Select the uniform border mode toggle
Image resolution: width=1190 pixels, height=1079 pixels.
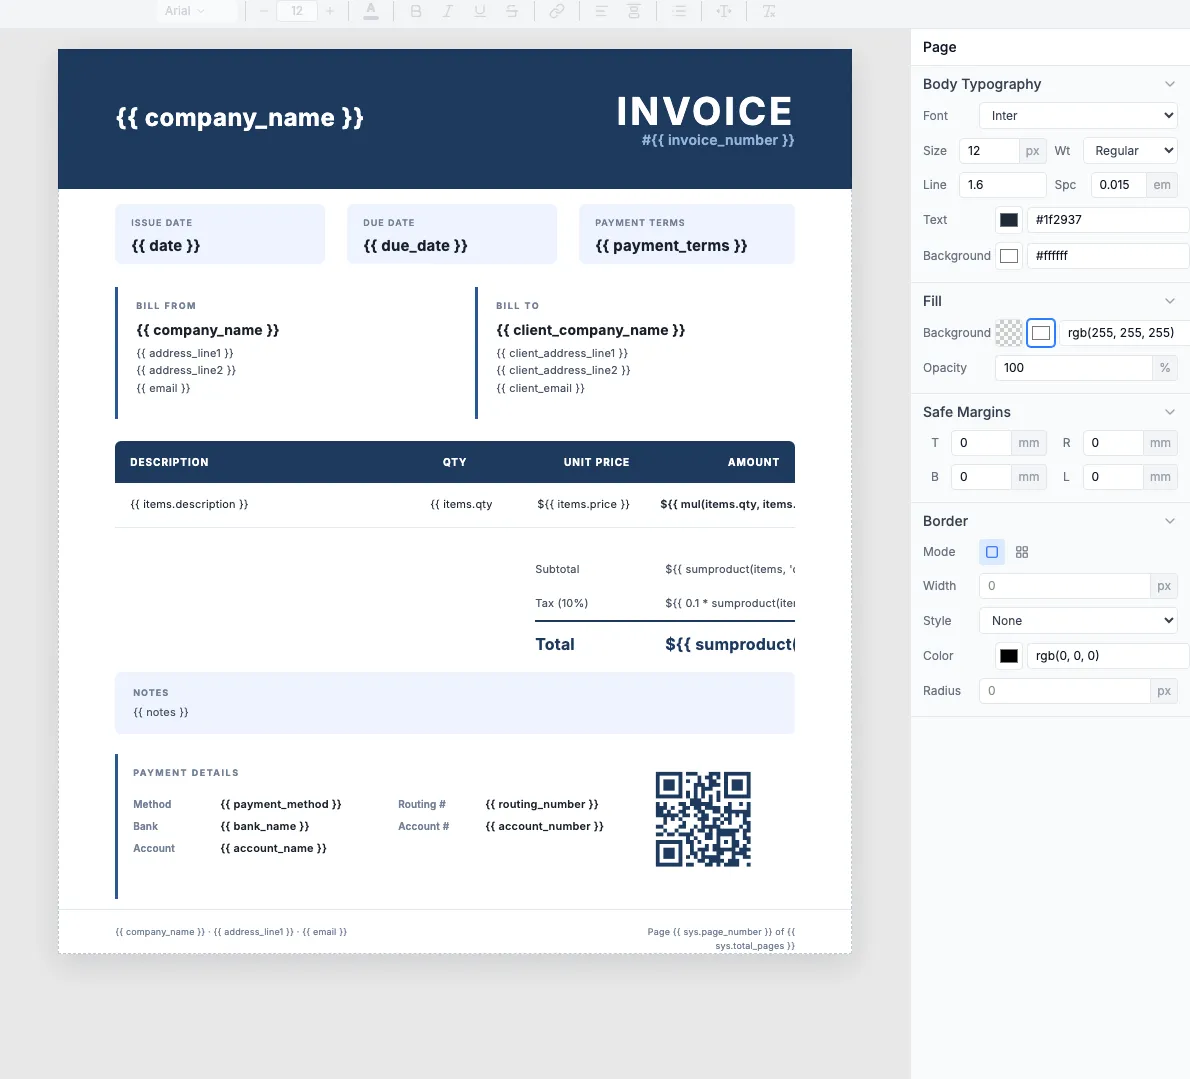click(x=991, y=551)
